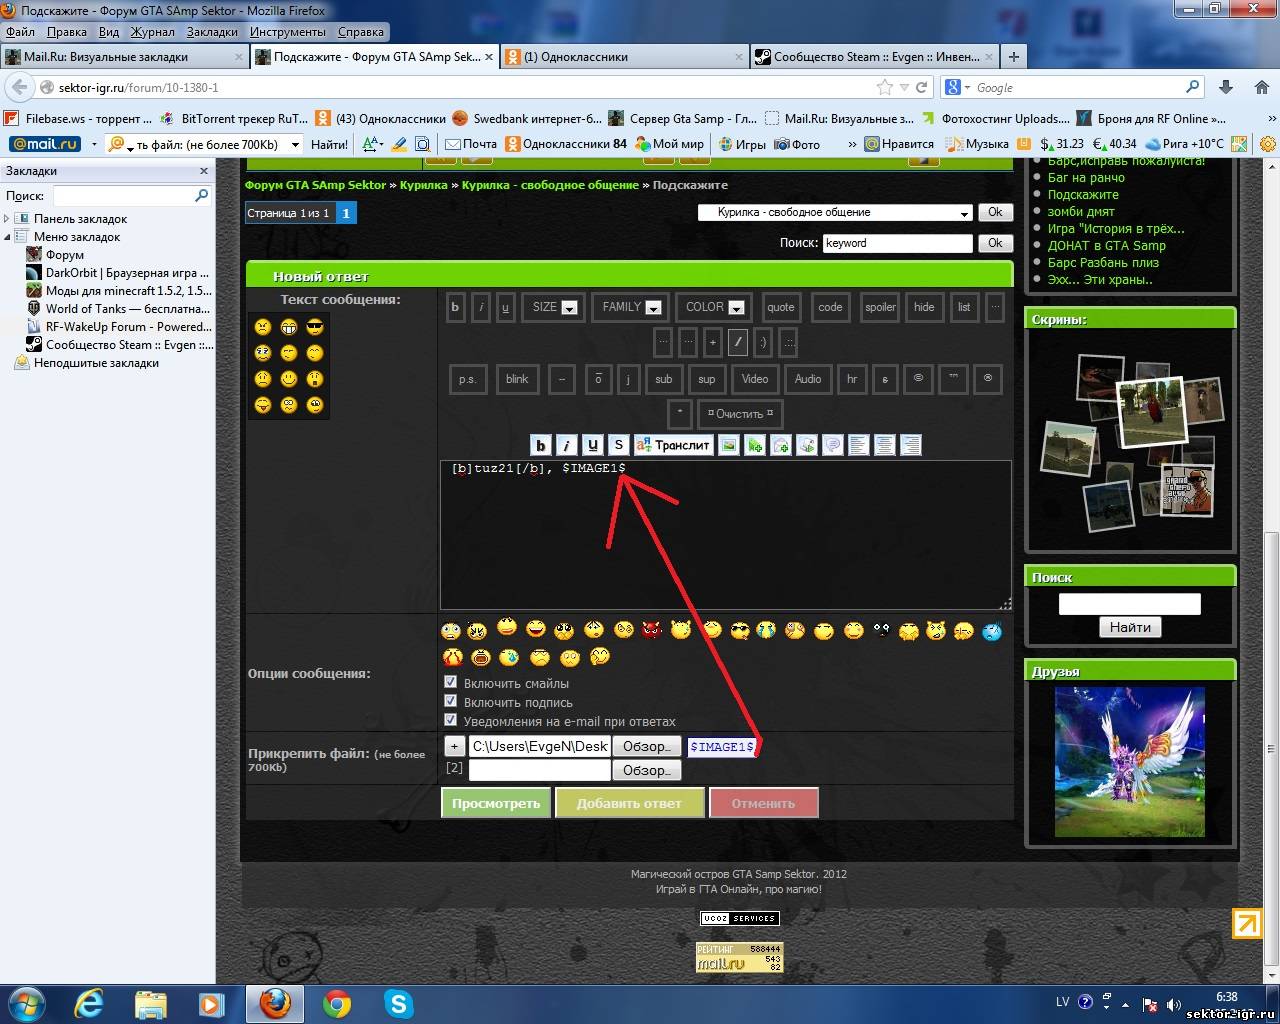Click the Просмотреть preview button

(495, 803)
